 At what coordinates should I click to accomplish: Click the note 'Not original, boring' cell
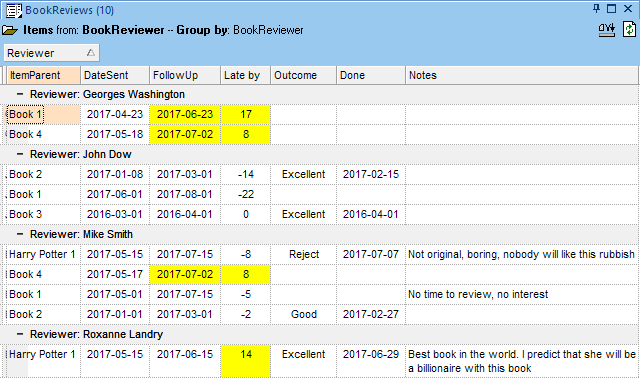click(522, 254)
